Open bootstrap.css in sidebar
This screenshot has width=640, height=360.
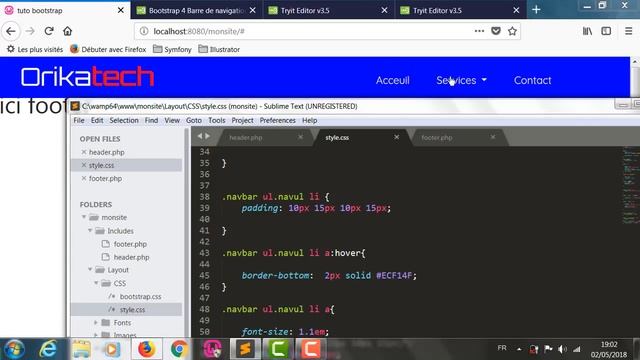pos(140,296)
